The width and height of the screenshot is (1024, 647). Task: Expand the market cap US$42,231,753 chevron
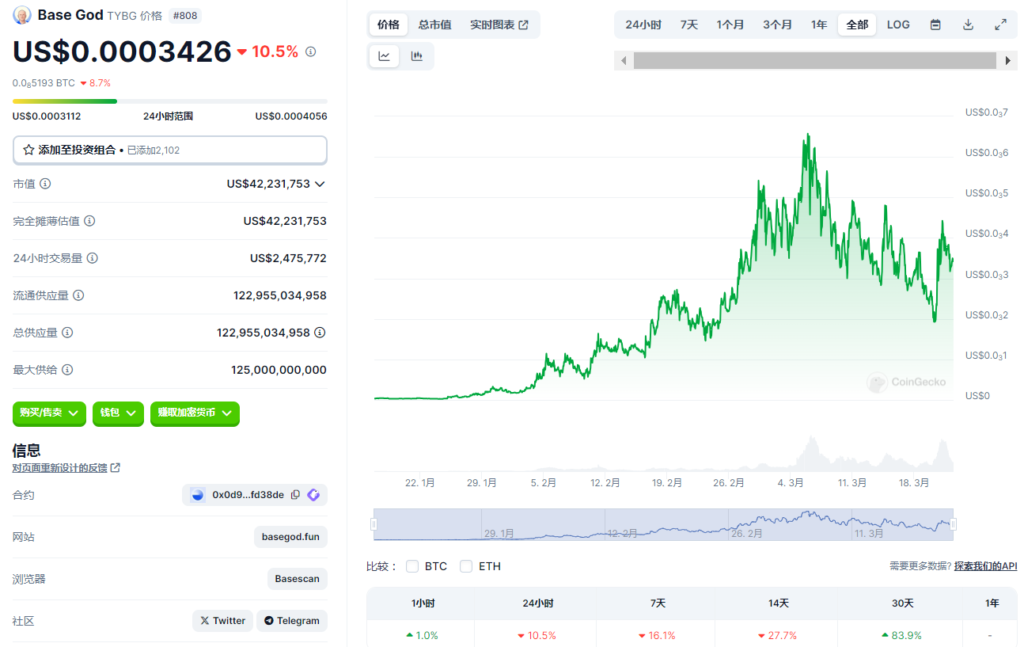coord(320,184)
